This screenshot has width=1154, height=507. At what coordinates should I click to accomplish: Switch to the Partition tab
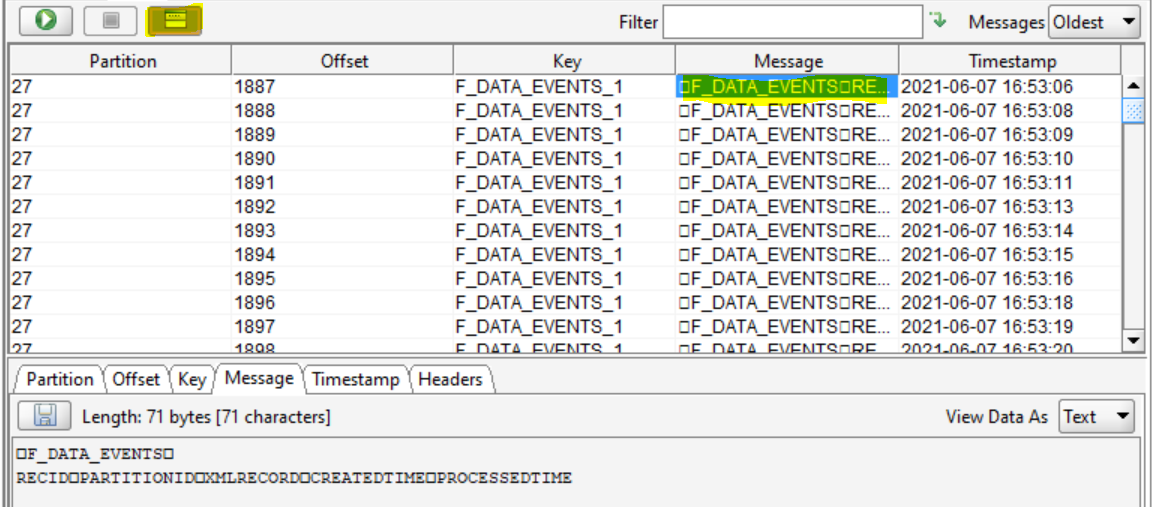(59, 379)
